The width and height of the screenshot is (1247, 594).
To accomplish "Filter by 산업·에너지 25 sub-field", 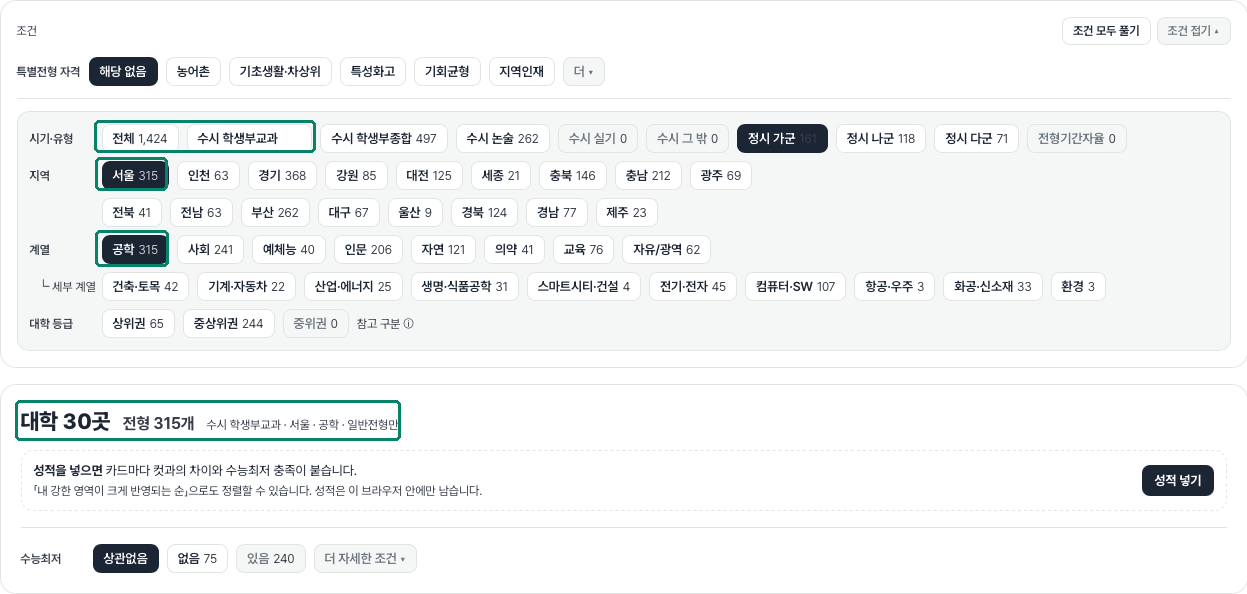I will pos(353,287).
